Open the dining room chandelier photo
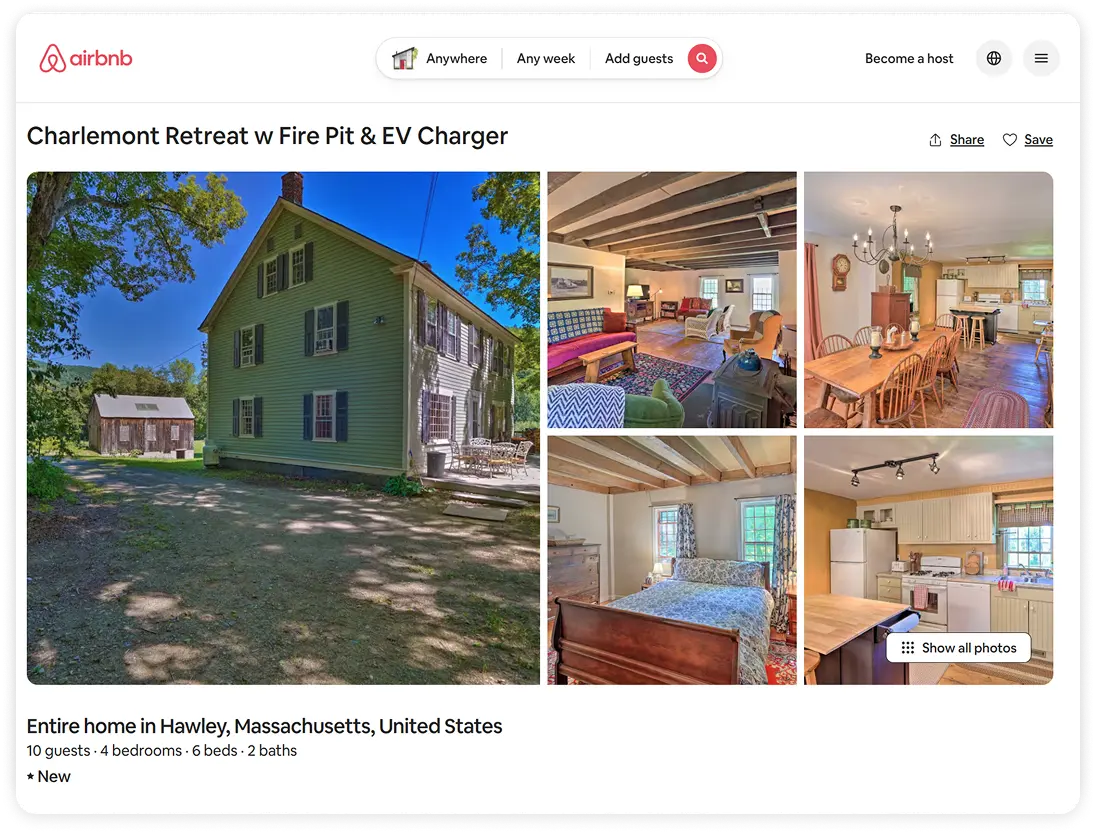 (928, 299)
